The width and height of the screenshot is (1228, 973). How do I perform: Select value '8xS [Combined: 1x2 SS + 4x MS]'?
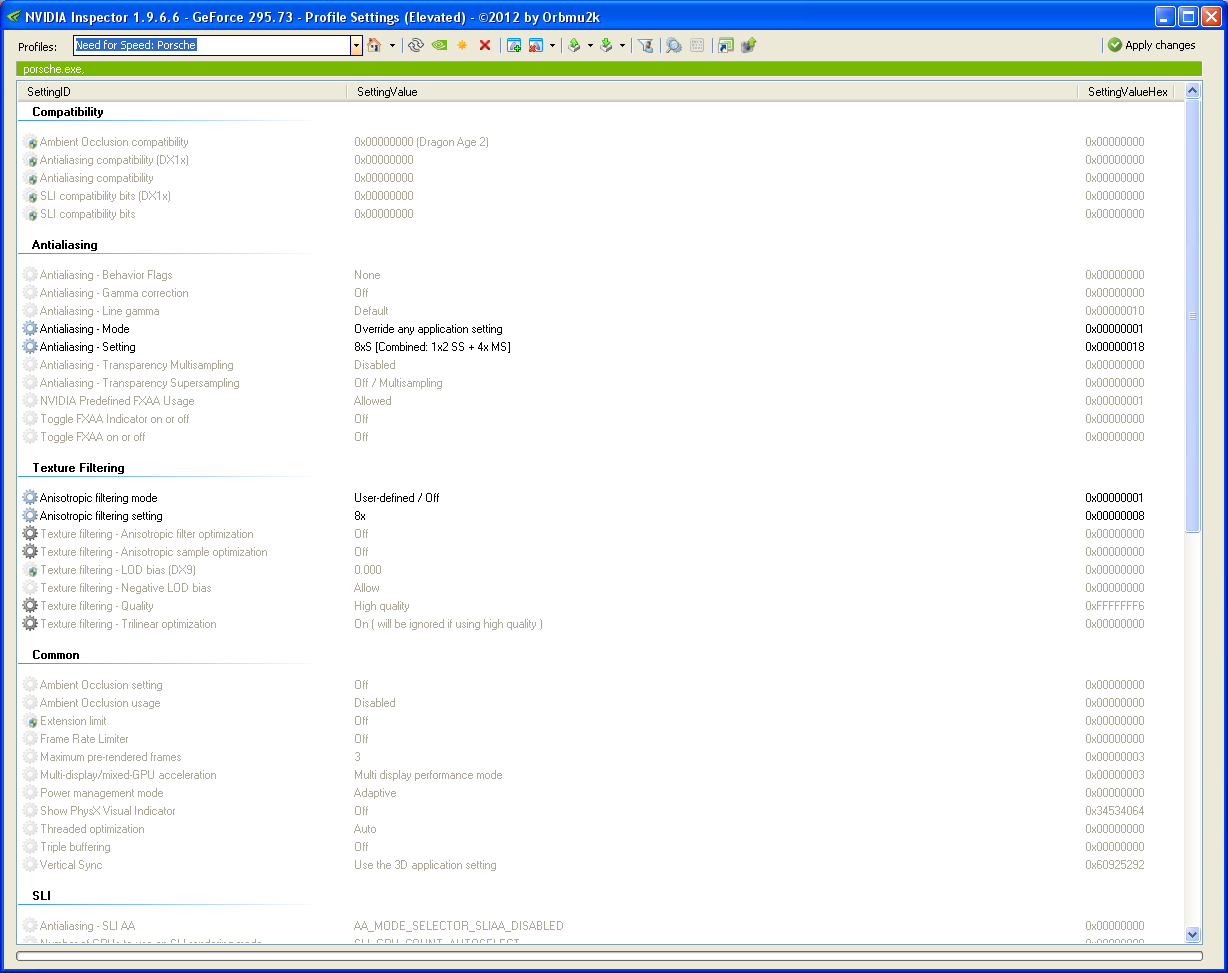click(x=432, y=347)
